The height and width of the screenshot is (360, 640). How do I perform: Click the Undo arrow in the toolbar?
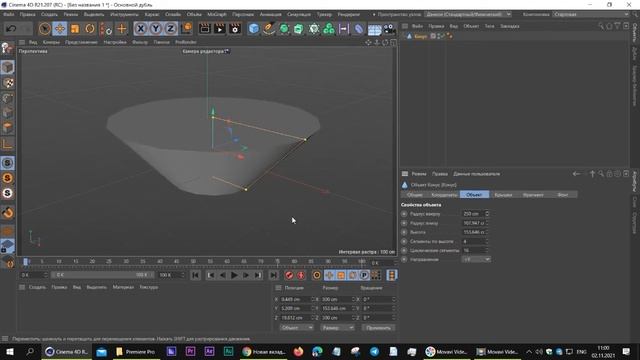click(x=11, y=29)
